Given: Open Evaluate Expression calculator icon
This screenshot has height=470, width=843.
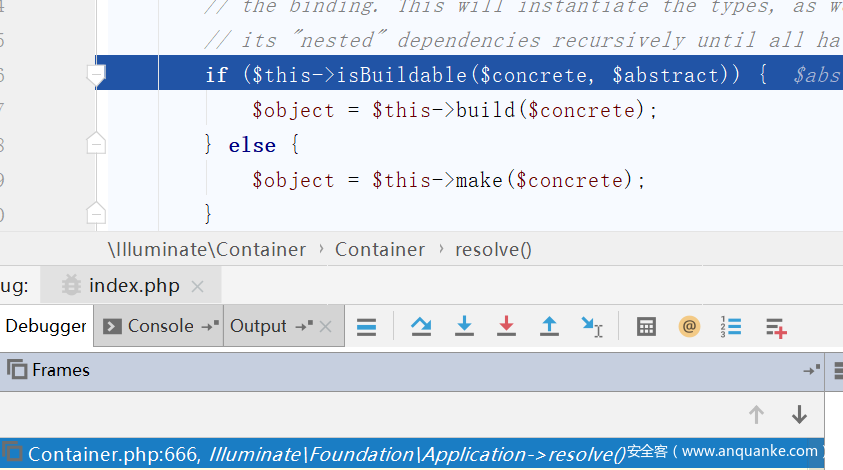Looking at the screenshot, I should [646, 326].
